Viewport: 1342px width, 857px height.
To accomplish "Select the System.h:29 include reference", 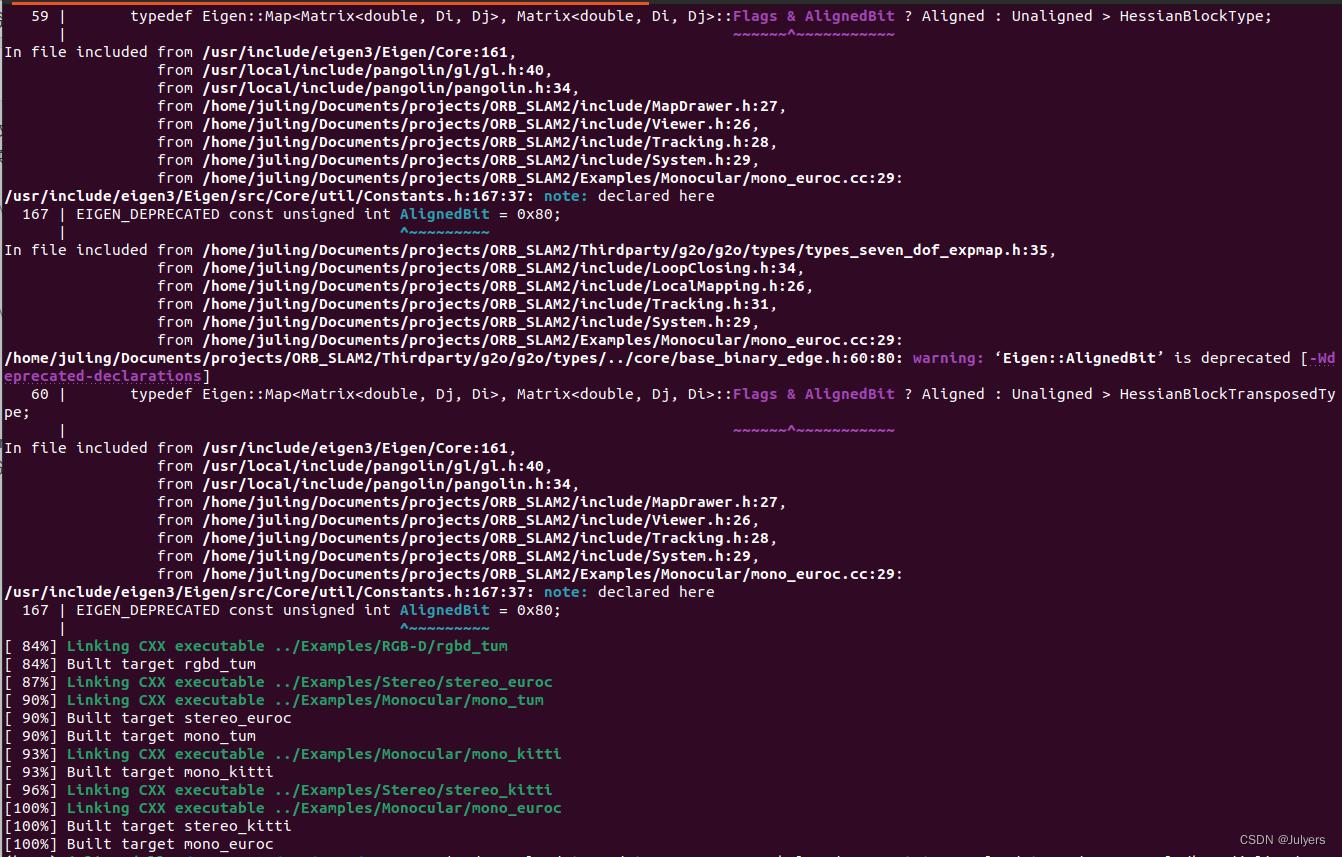I will 440,159.
